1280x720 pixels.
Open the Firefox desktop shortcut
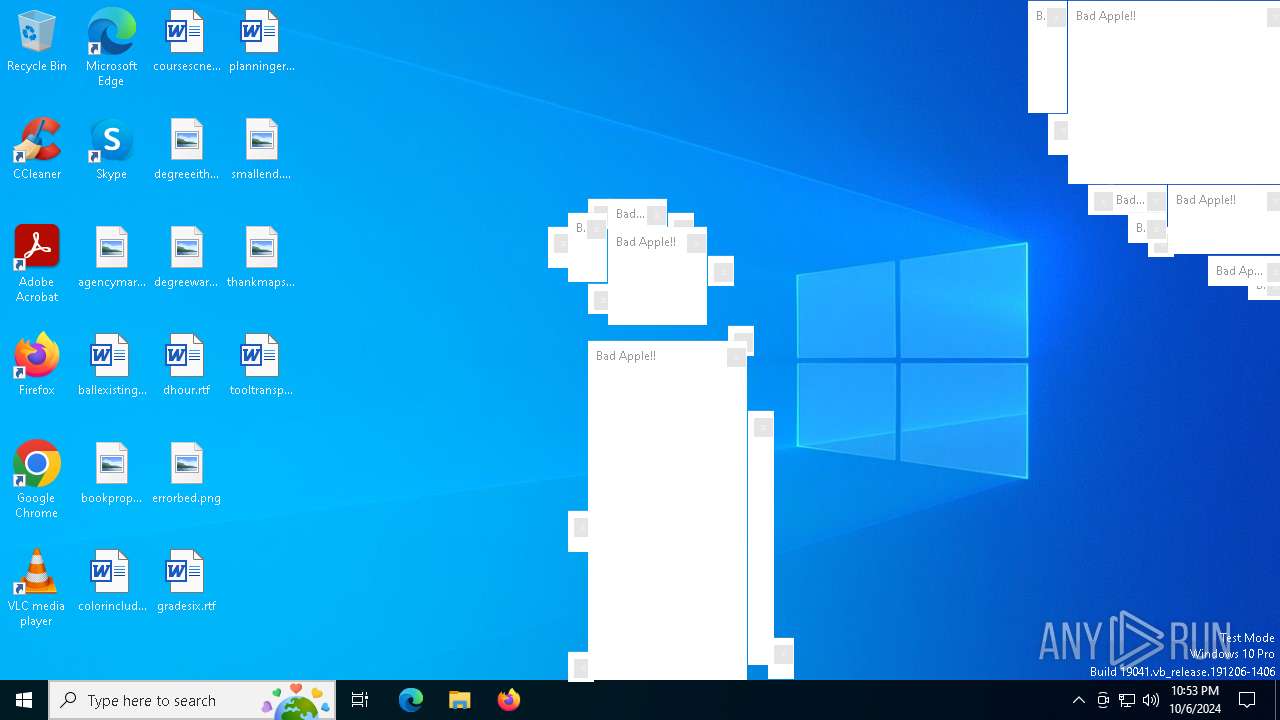tap(37, 366)
